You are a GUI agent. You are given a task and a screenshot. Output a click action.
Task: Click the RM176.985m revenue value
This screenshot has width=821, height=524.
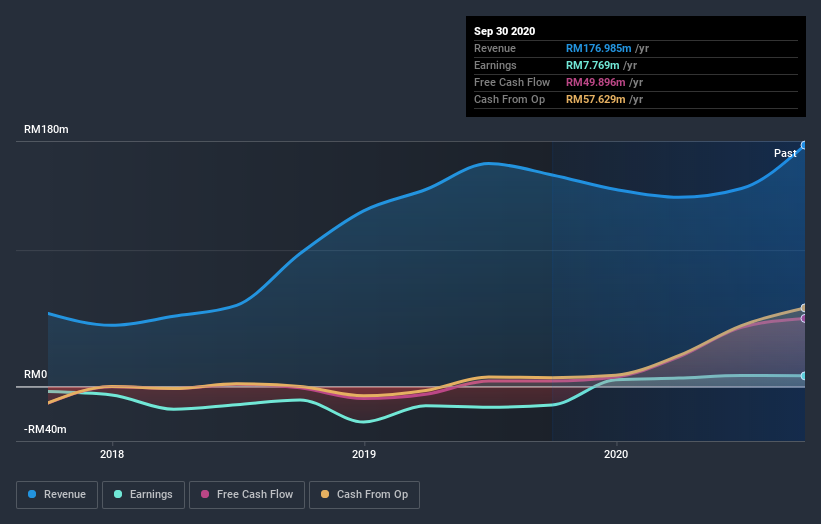(598, 48)
